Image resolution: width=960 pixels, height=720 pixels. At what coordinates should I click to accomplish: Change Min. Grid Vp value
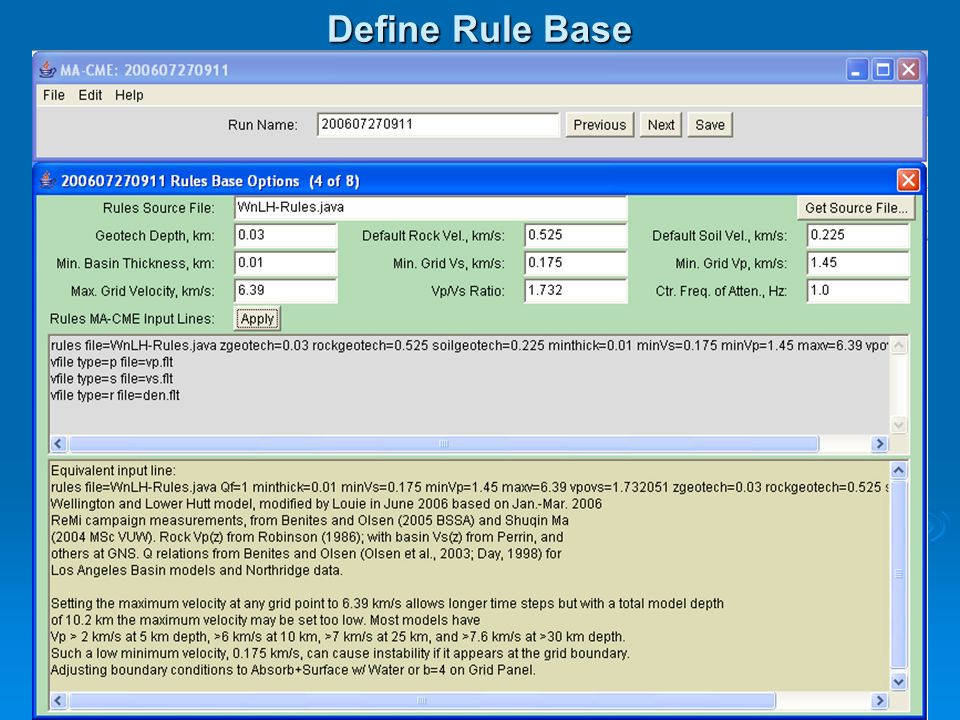point(858,263)
